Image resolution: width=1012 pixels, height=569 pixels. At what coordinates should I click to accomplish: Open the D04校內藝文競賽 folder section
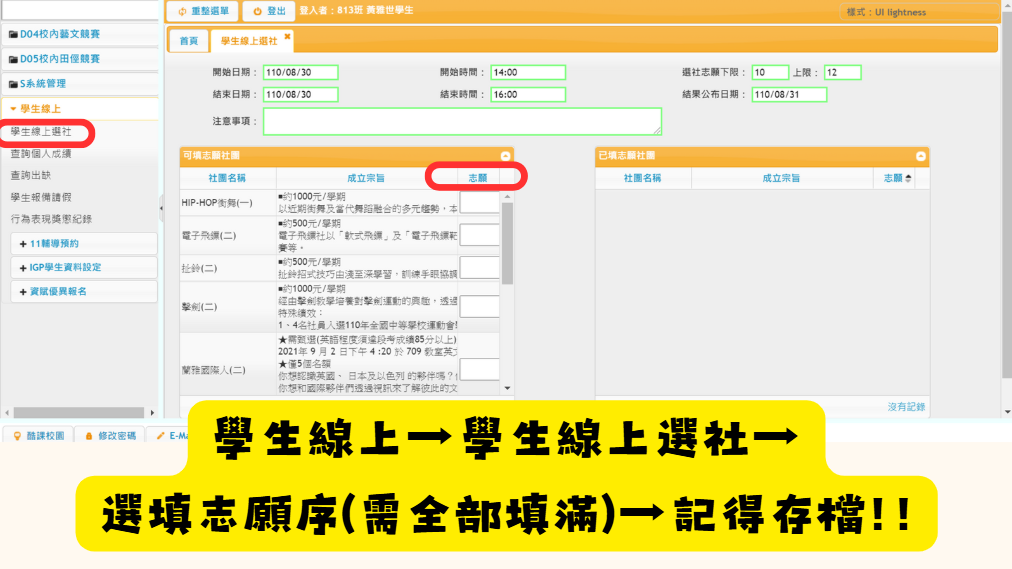coord(60,34)
